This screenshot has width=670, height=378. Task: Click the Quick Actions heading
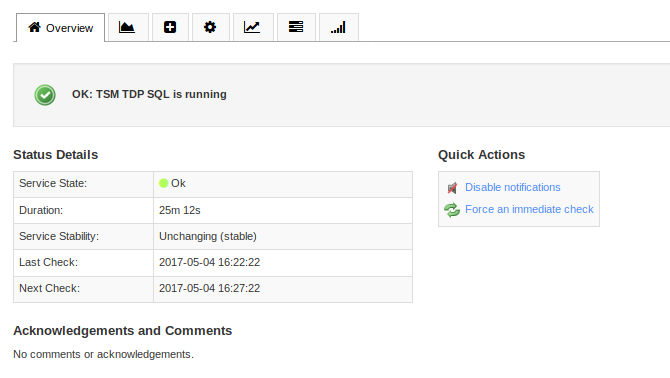point(481,155)
